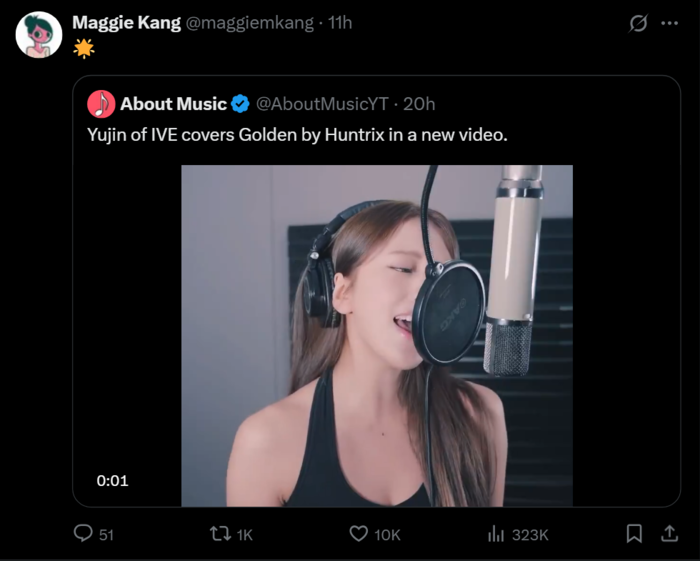Open the Grok explain icon
Viewport: 700px width, 561px height.
click(x=638, y=23)
